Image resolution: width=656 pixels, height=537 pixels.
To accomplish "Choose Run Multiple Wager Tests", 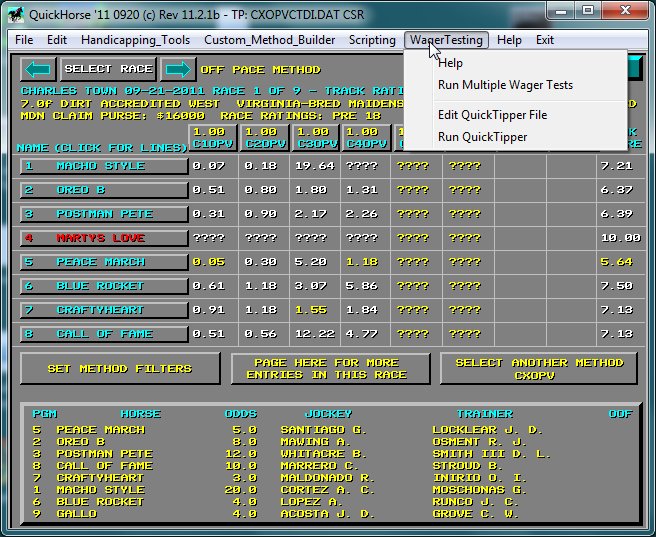I will pos(505,85).
